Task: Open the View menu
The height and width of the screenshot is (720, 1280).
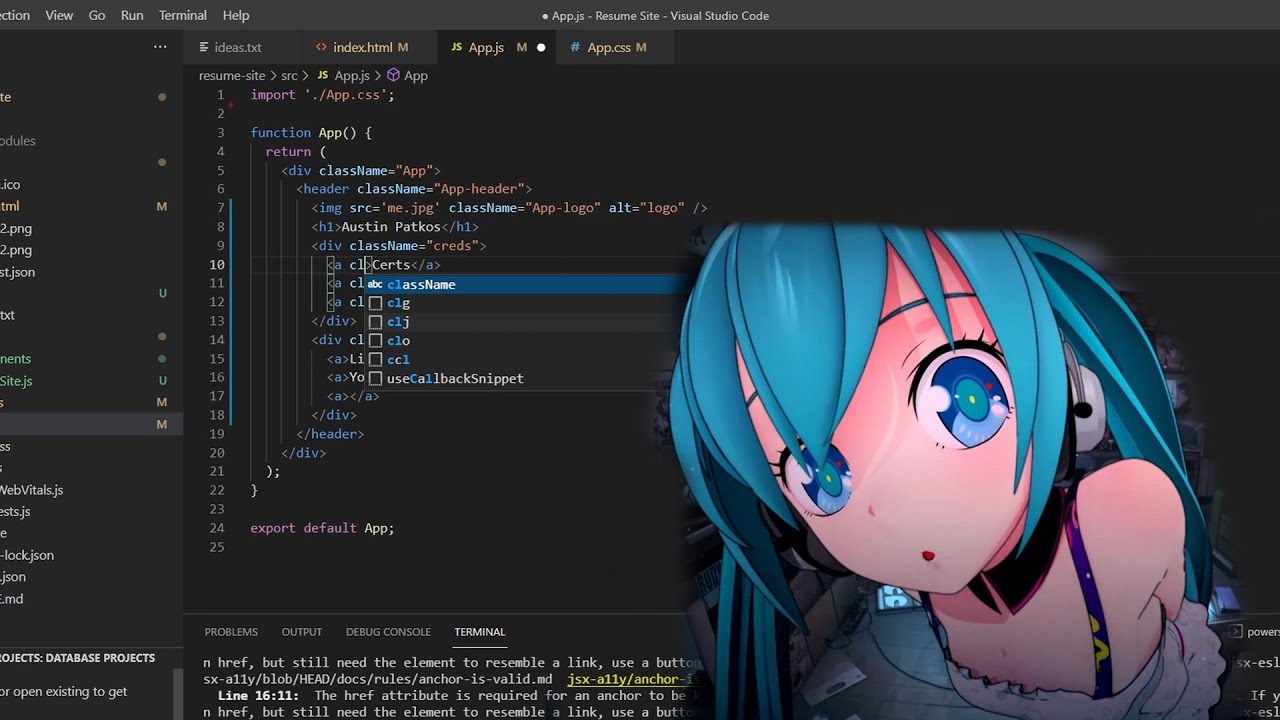Action: 59,15
